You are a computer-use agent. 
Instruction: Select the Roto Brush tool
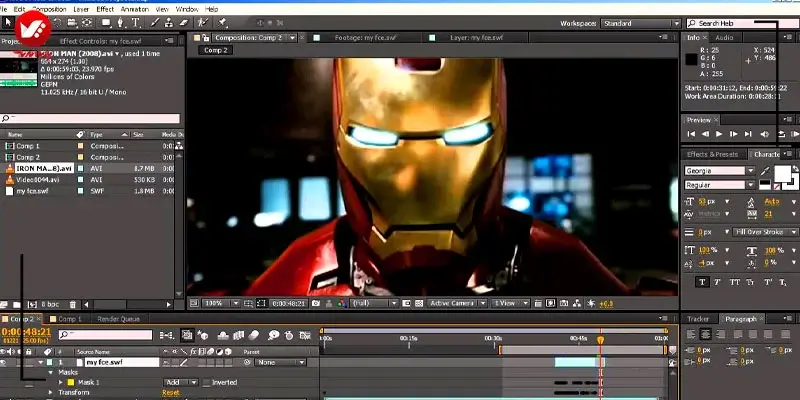203,22
